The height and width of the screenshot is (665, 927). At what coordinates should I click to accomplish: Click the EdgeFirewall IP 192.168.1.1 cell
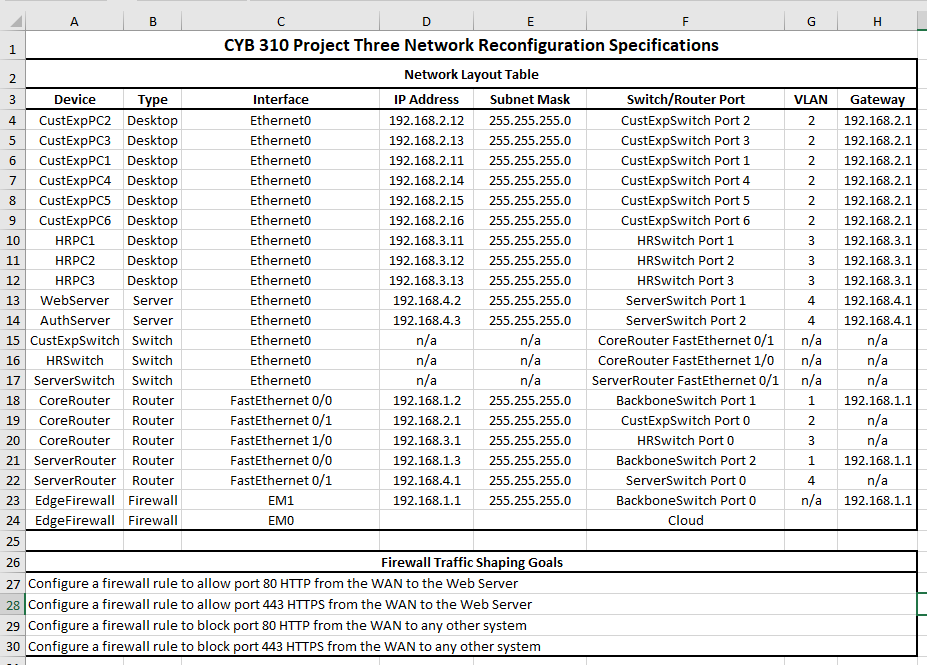coord(426,501)
